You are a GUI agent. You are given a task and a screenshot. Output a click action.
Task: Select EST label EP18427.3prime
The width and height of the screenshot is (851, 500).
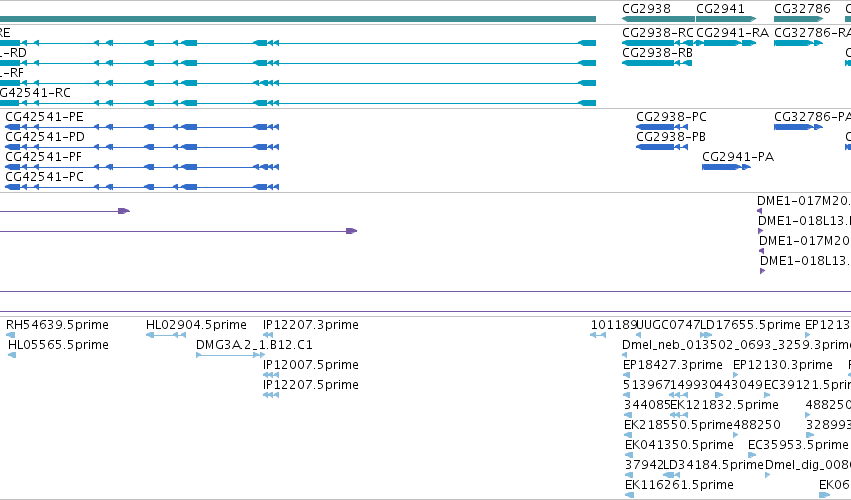pyautogui.click(x=673, y=365)
